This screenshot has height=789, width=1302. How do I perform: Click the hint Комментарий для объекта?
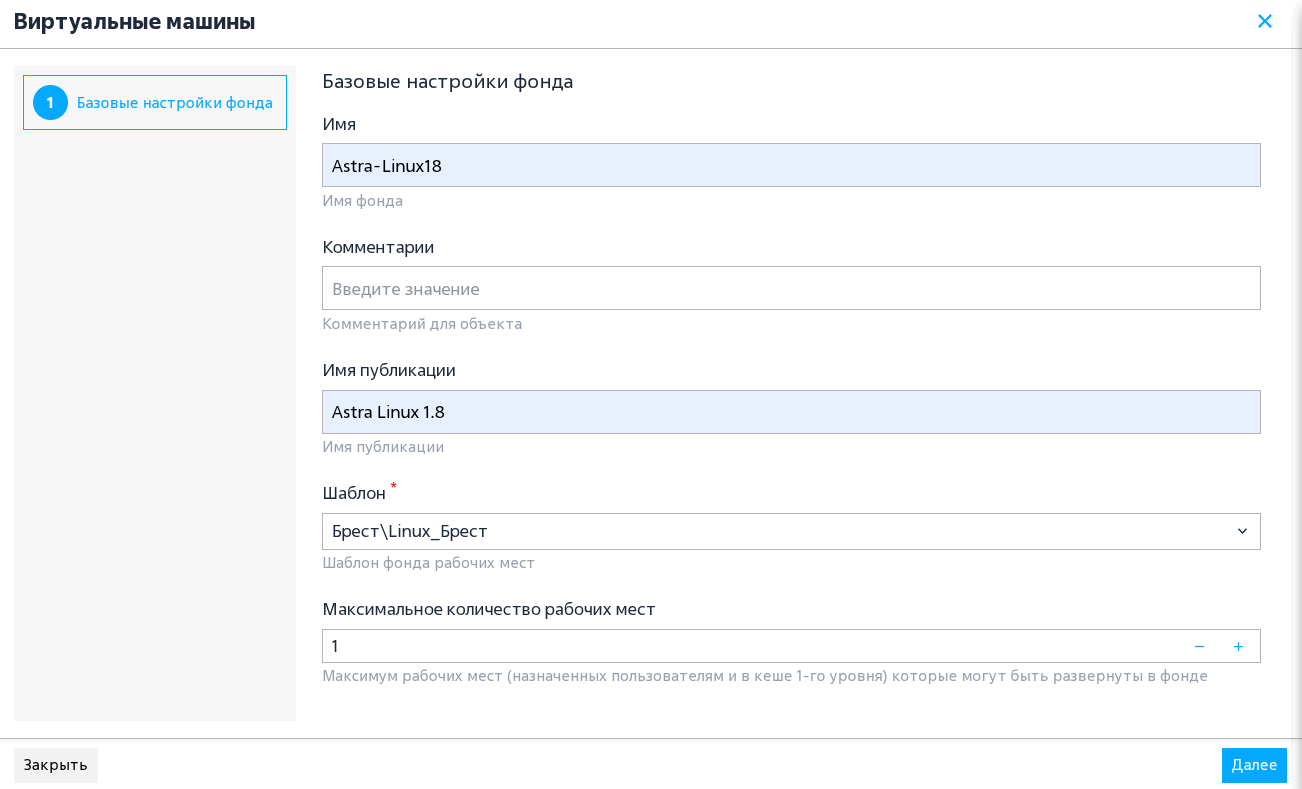422,324
